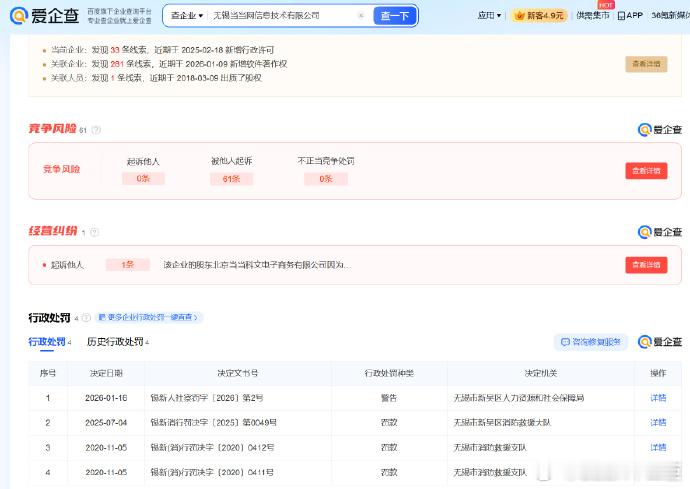Open the 查企业 search type dropdown
Viewport: 690px width, 489px height.
tap(187, 16)
